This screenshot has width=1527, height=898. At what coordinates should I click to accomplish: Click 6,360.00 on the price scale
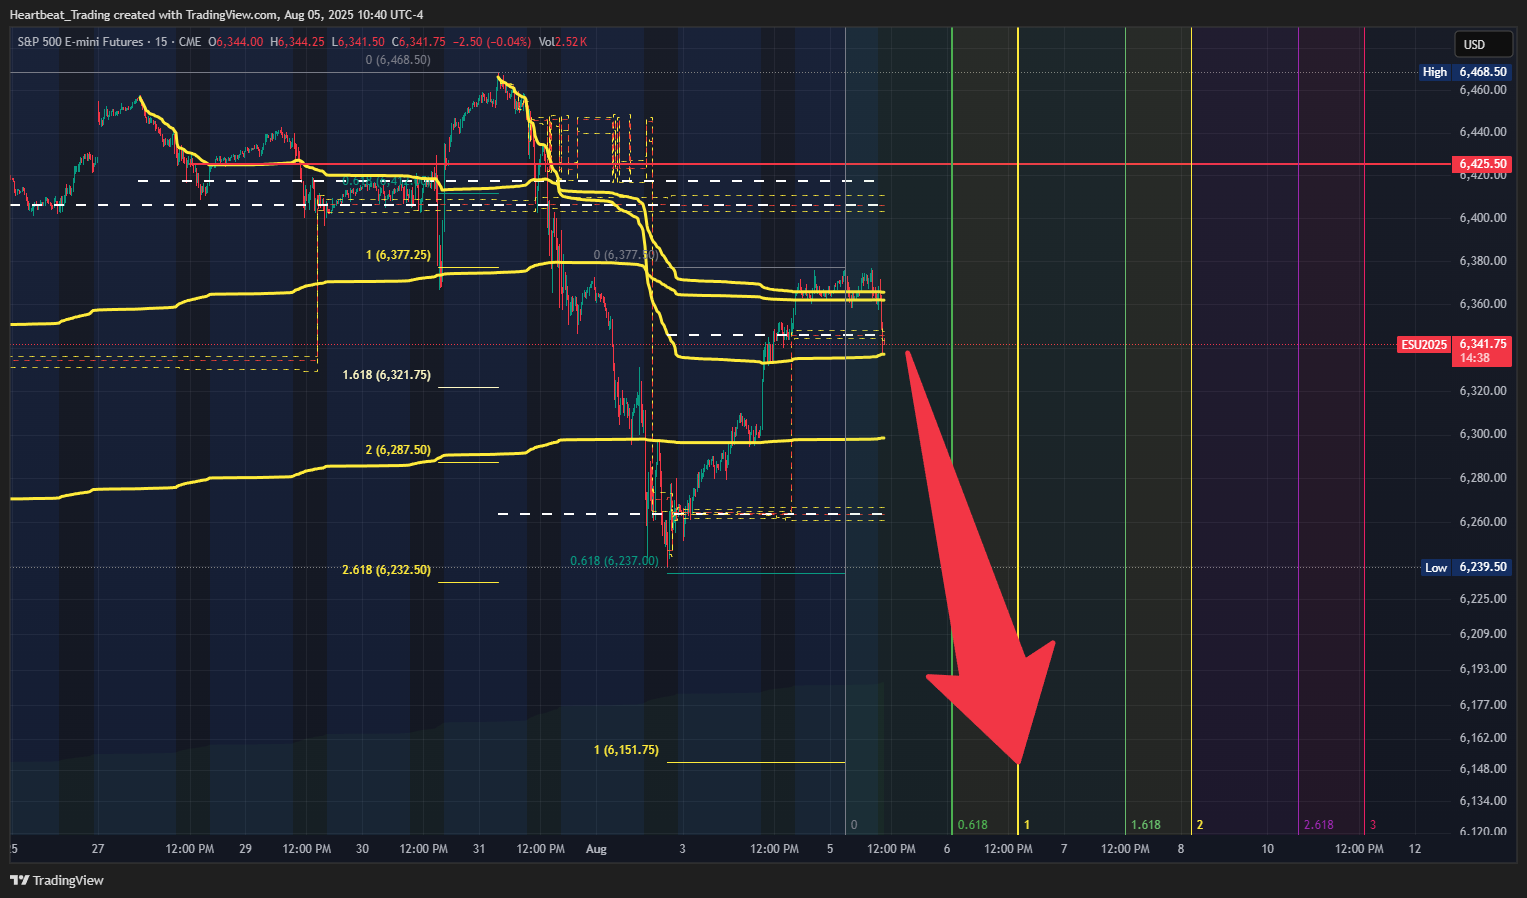pos(1482,304)
